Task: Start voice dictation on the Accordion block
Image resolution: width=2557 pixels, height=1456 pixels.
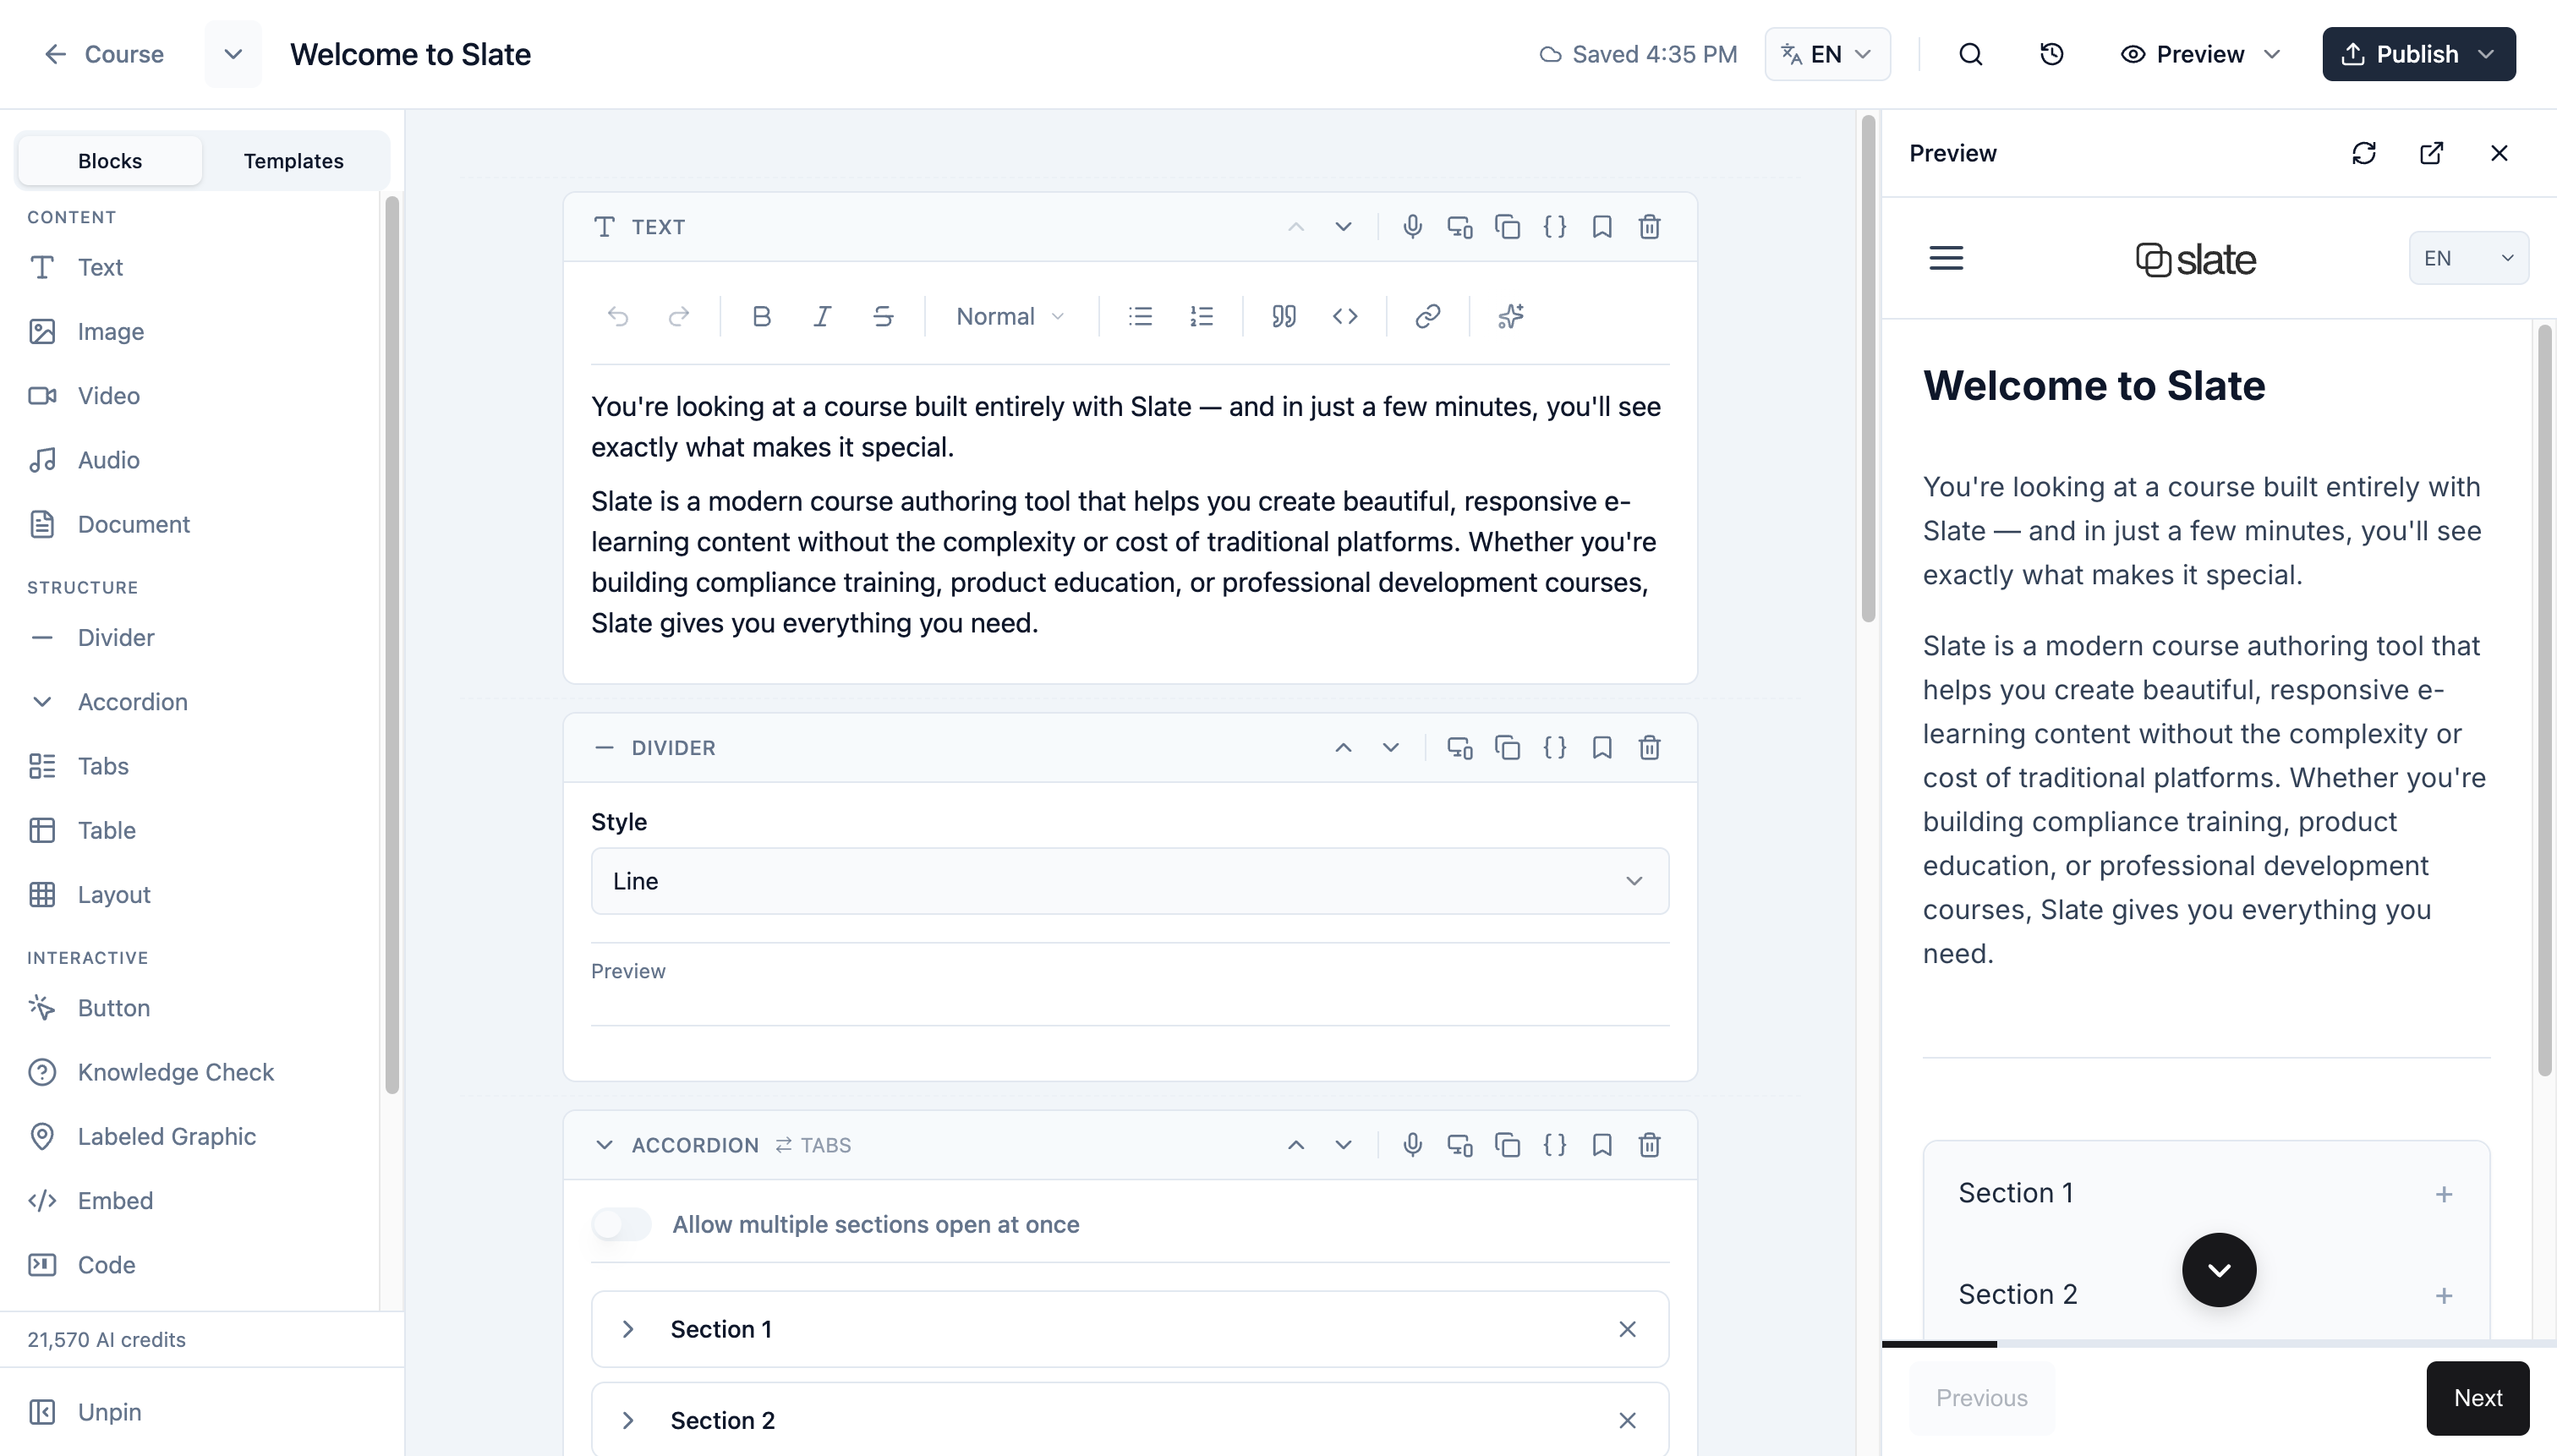Action: point(1412,1145)
